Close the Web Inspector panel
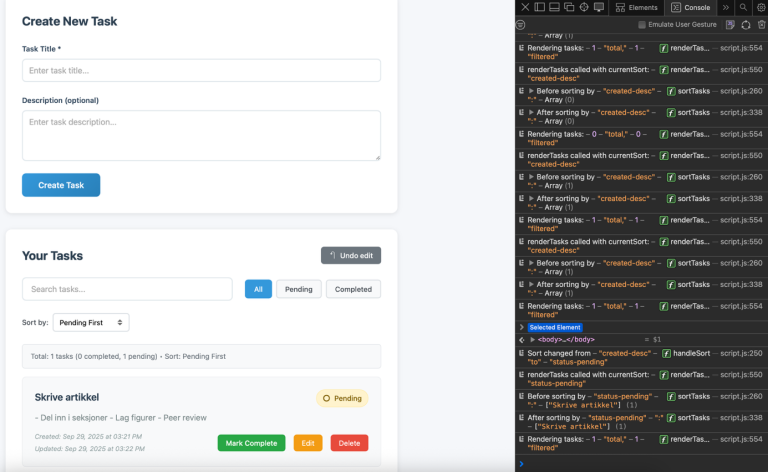The image size is (768, 472). click(x=526, y=7)
